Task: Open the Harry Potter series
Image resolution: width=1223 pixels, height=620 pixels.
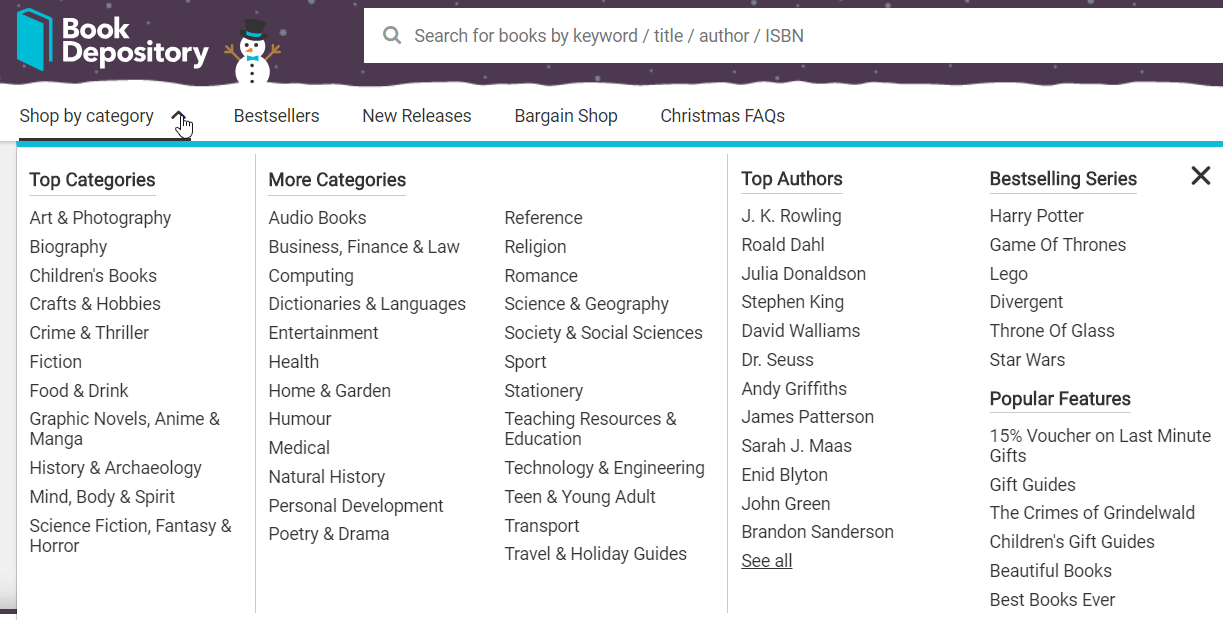Action: tap(1036, 216)
